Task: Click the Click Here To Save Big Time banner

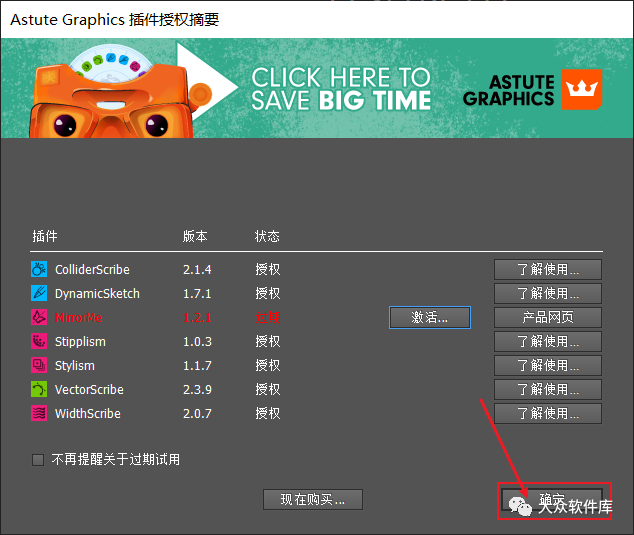Action: 317,88
